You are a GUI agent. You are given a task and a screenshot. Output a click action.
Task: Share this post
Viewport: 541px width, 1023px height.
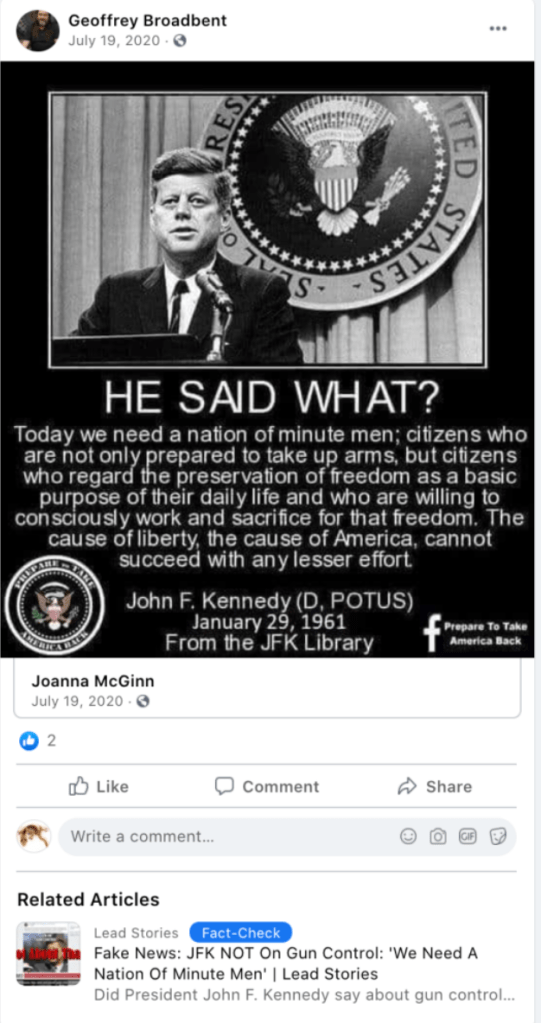[435, 786]
